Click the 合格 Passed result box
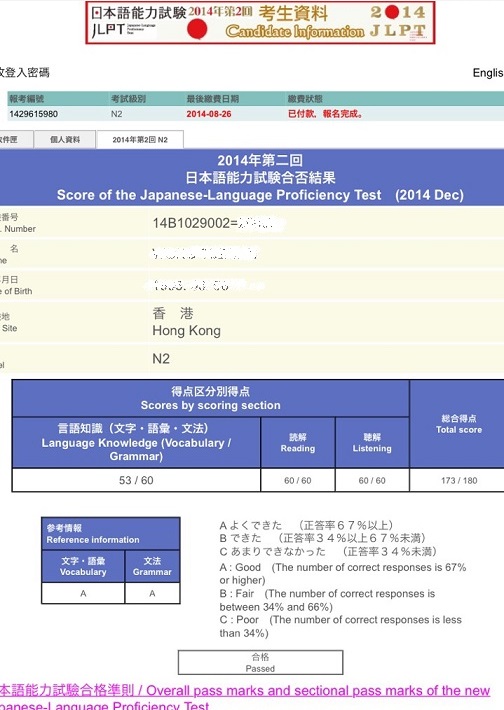This screenshot has width=504, height=710. pyautogui.click(x=260, y=662)
